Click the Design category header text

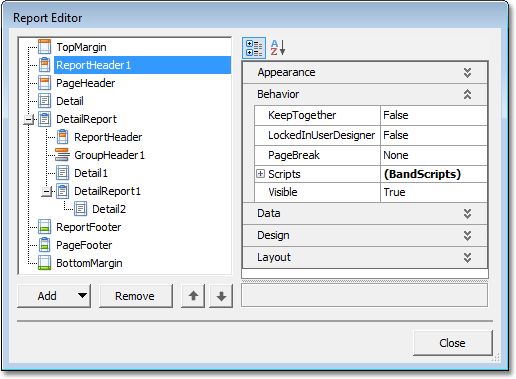[273, 236]
